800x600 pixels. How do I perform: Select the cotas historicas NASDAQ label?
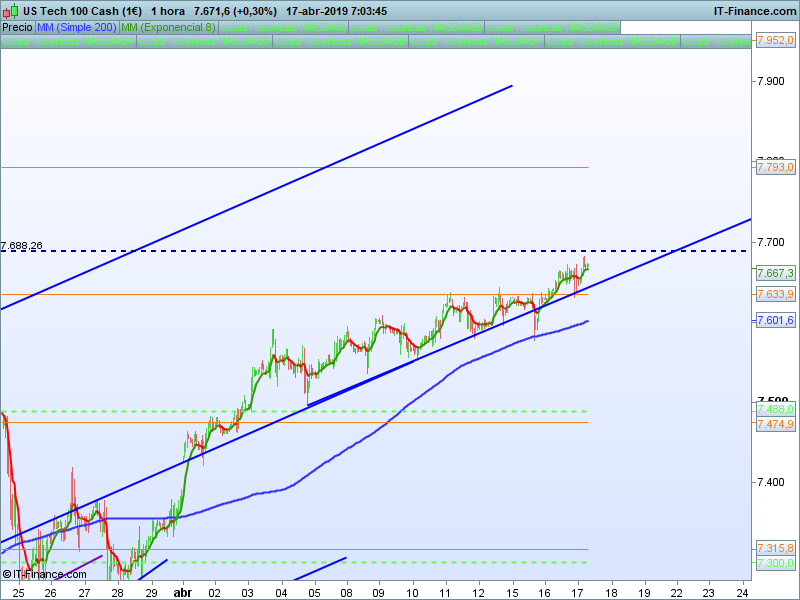283,27
